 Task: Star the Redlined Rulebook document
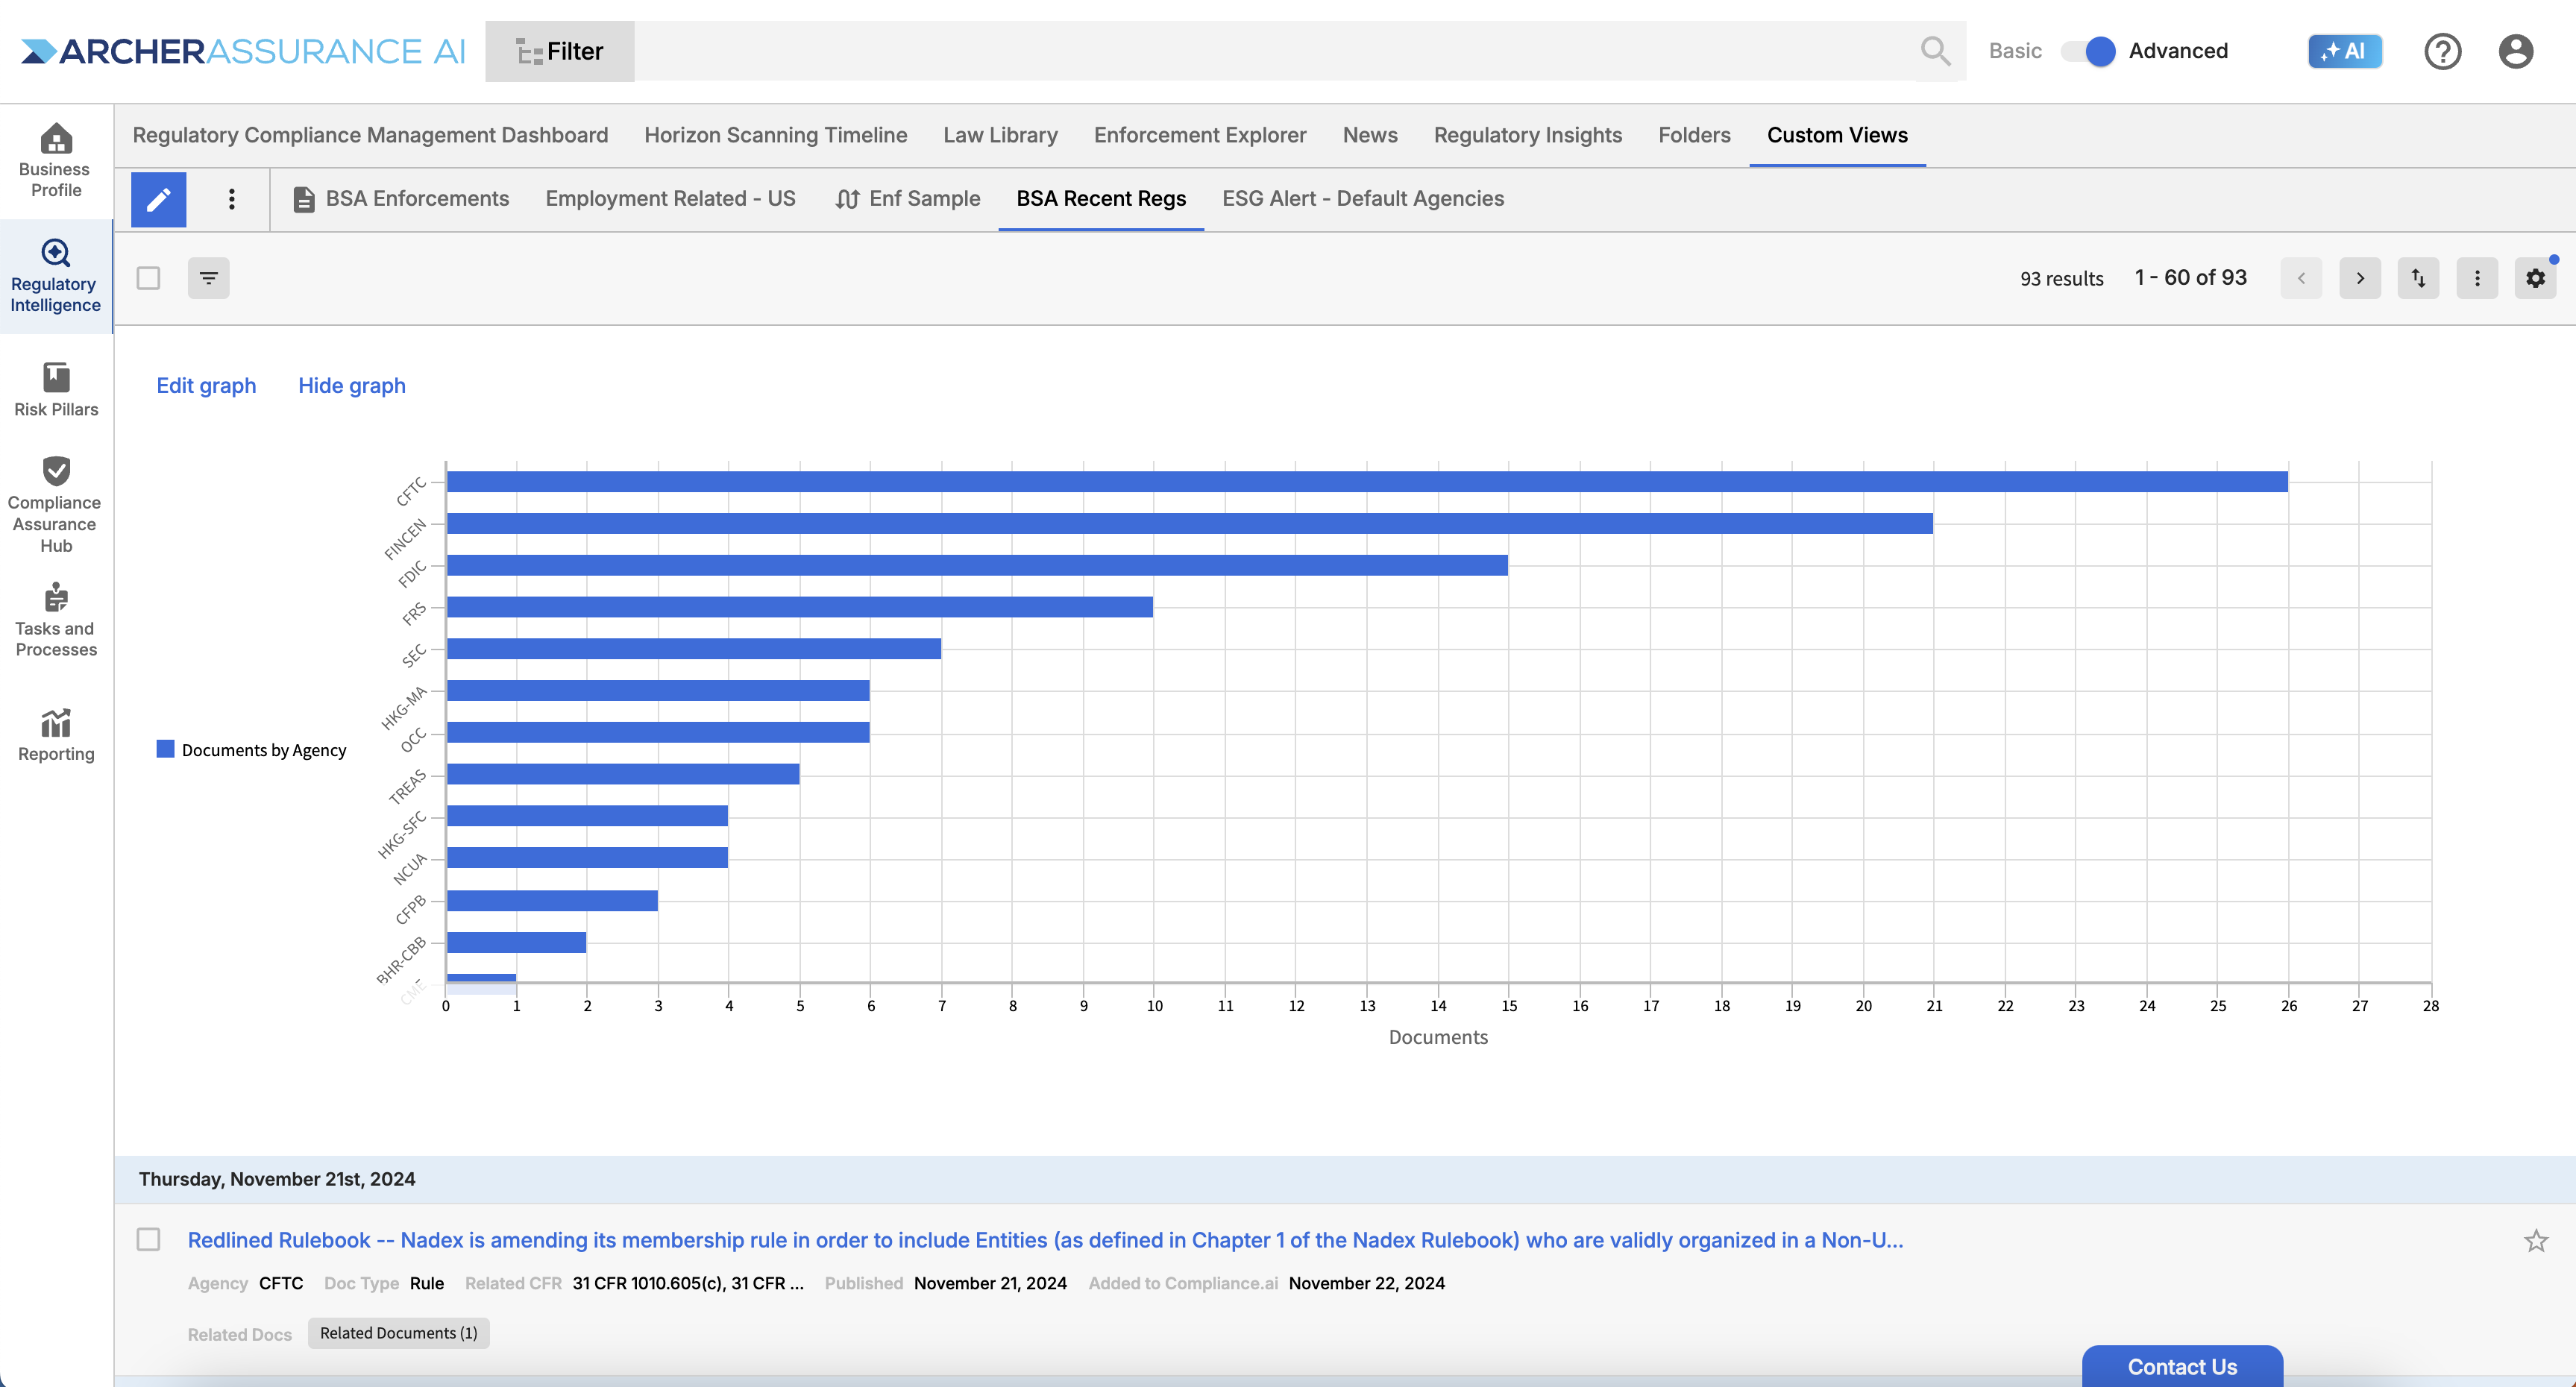tap(2535, 1241)
